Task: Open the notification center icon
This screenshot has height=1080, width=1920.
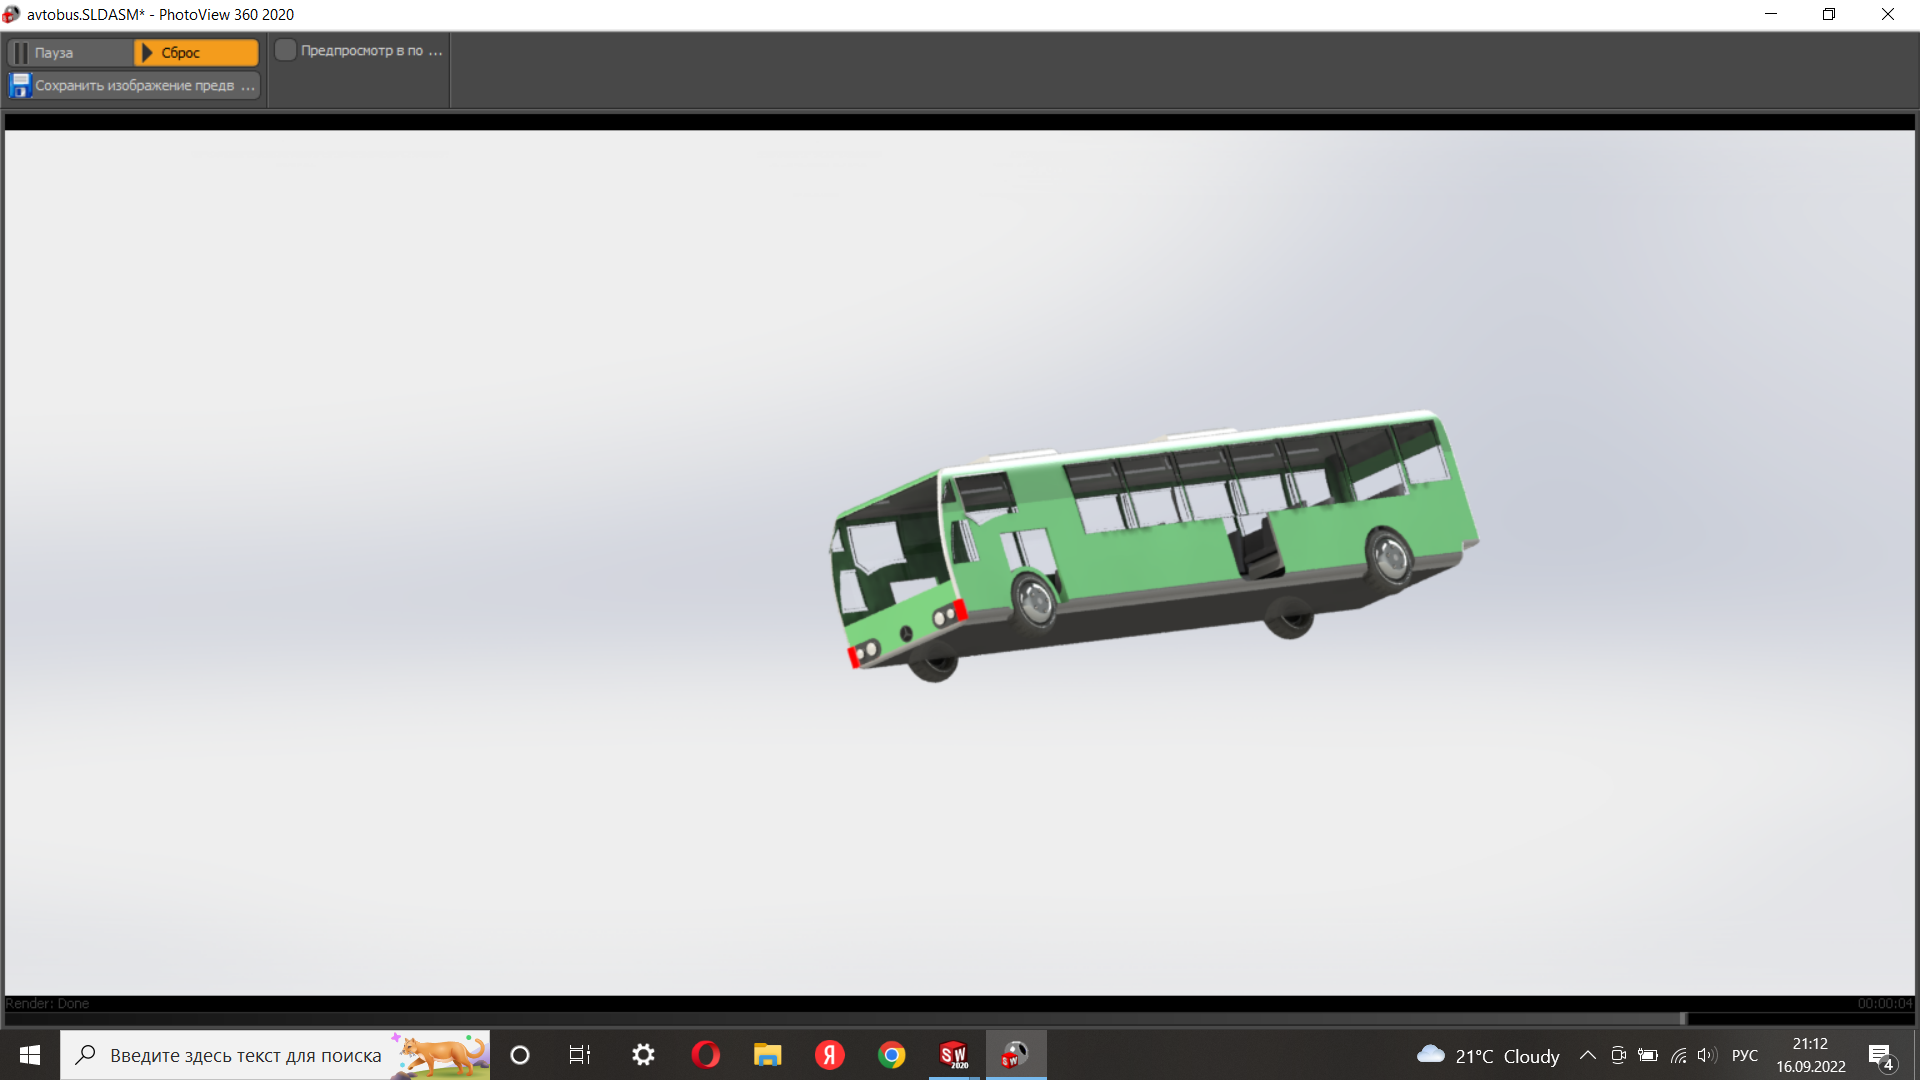Action: click(x=1880, y=1056)
